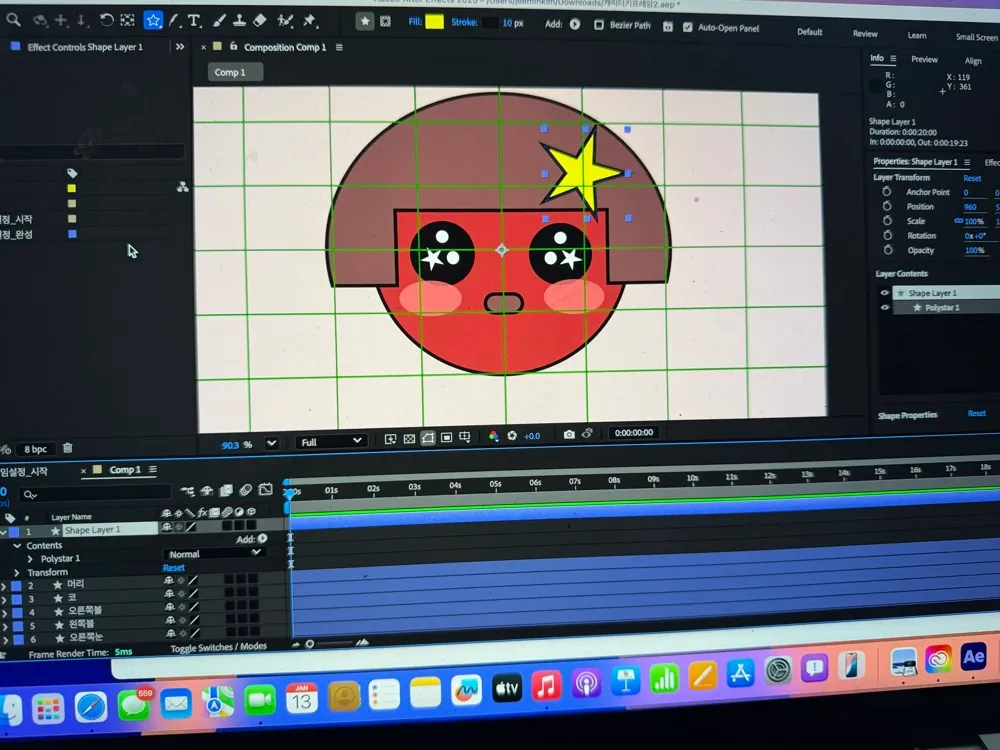Open the Composition Comp 1 panel menu
The image size is (1000, 750).
(339, 47)
